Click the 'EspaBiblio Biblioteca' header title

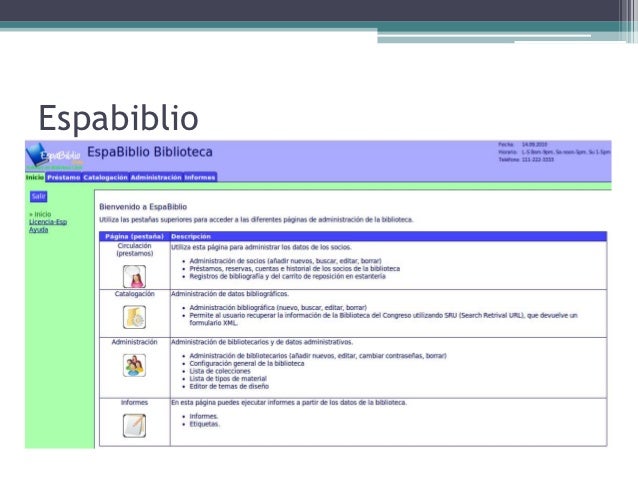coord(150,152)
